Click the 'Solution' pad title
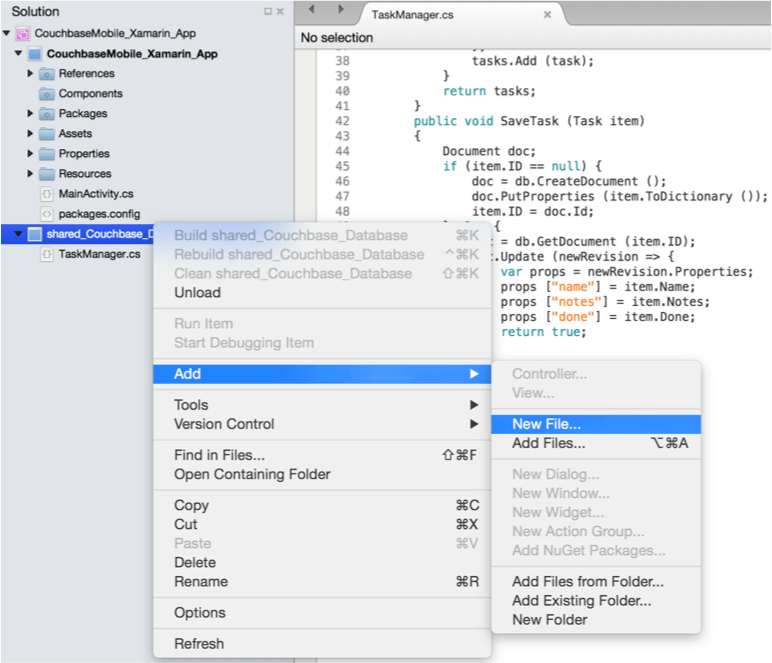 tap(35, 11)
